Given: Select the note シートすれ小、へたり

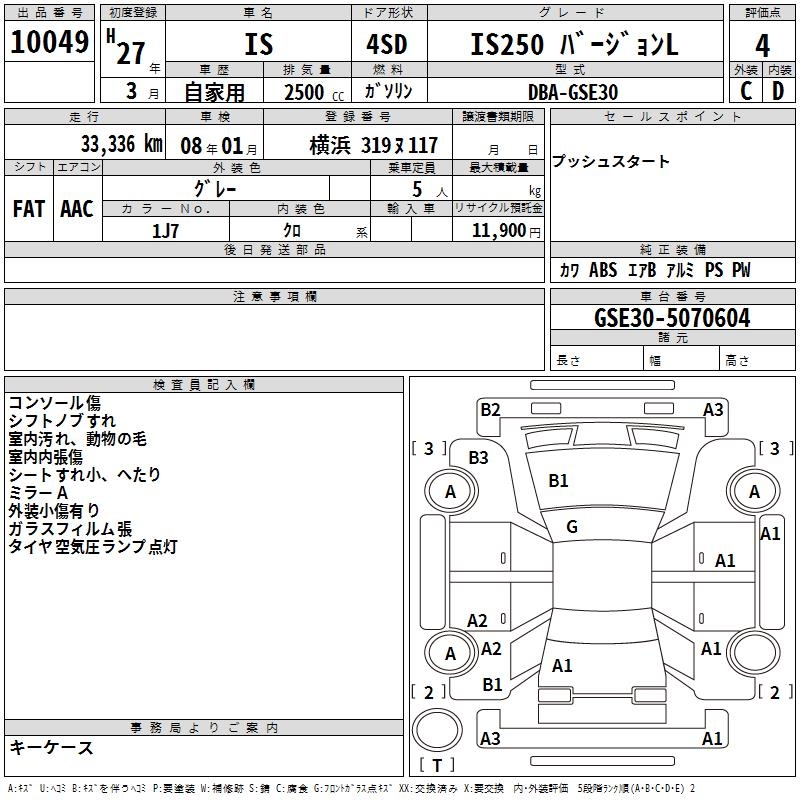Looking at the screenshot, I should [85, 474].
